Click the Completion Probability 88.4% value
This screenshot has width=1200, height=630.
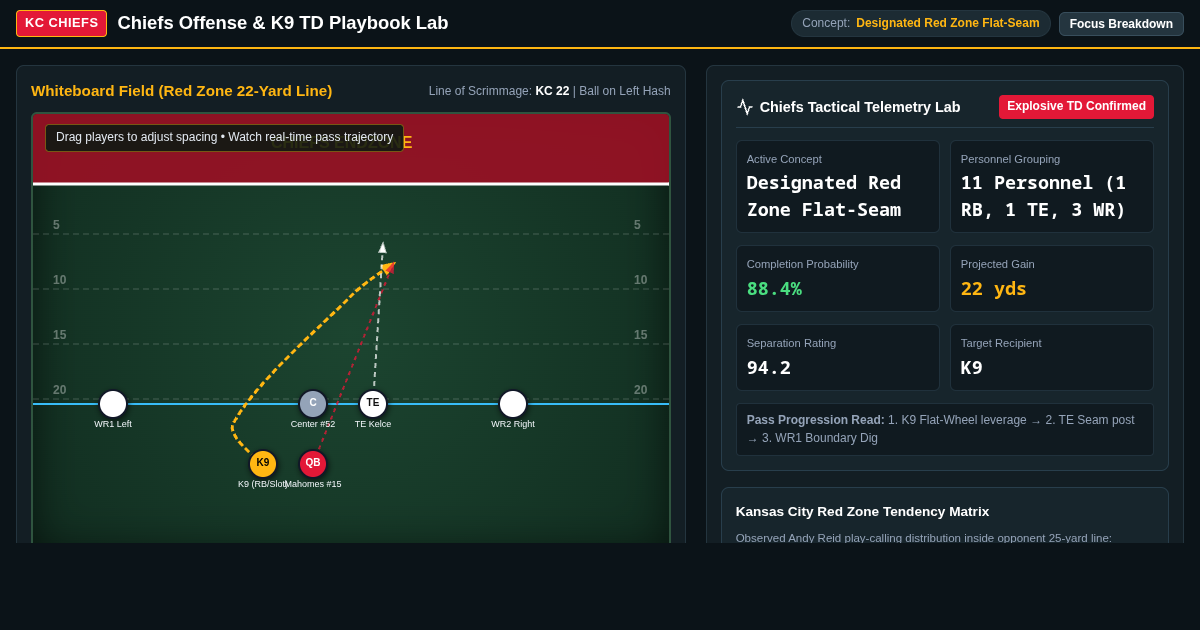(774, 289)
